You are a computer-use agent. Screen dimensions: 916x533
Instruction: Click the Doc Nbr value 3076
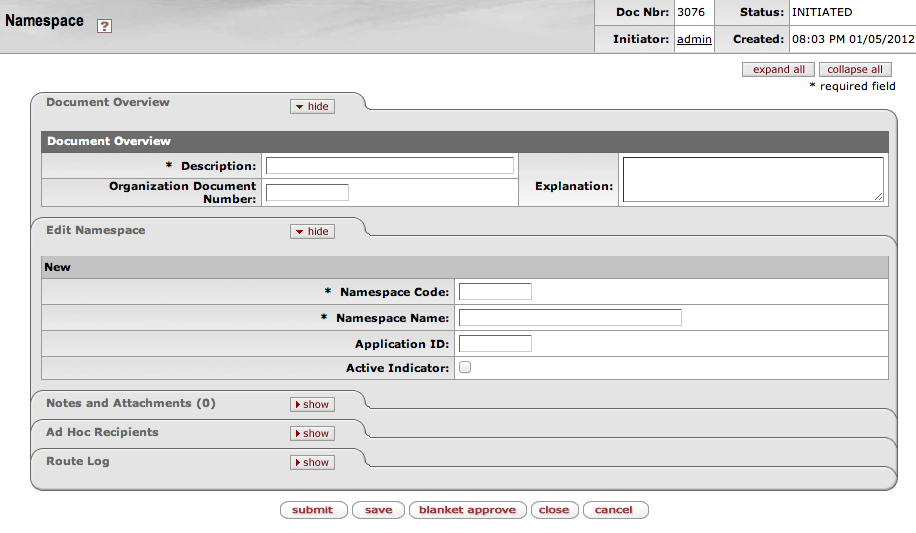click(x=691, y=12)
